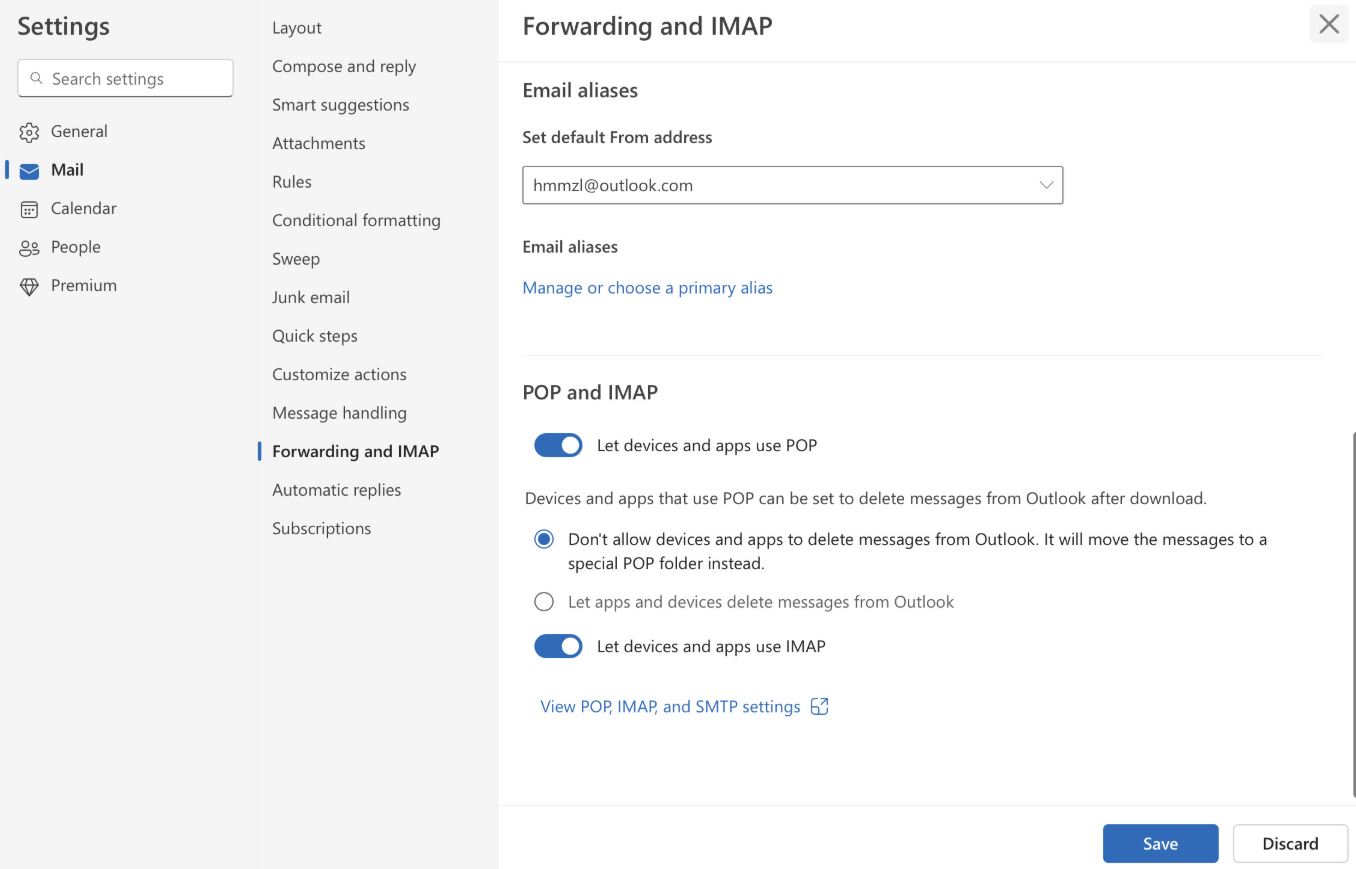The image size is (1356, 869).
Task: Click in the Search settings field
Action: point(125,78)
